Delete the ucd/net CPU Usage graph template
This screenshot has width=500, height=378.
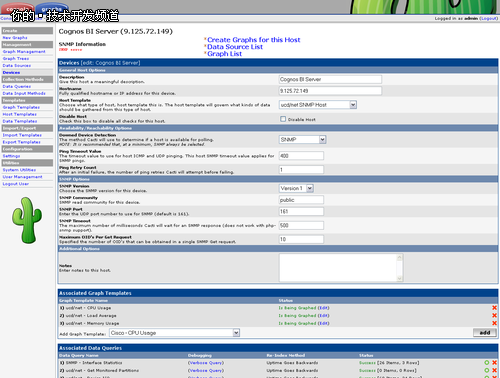click(x=494, y=308)
